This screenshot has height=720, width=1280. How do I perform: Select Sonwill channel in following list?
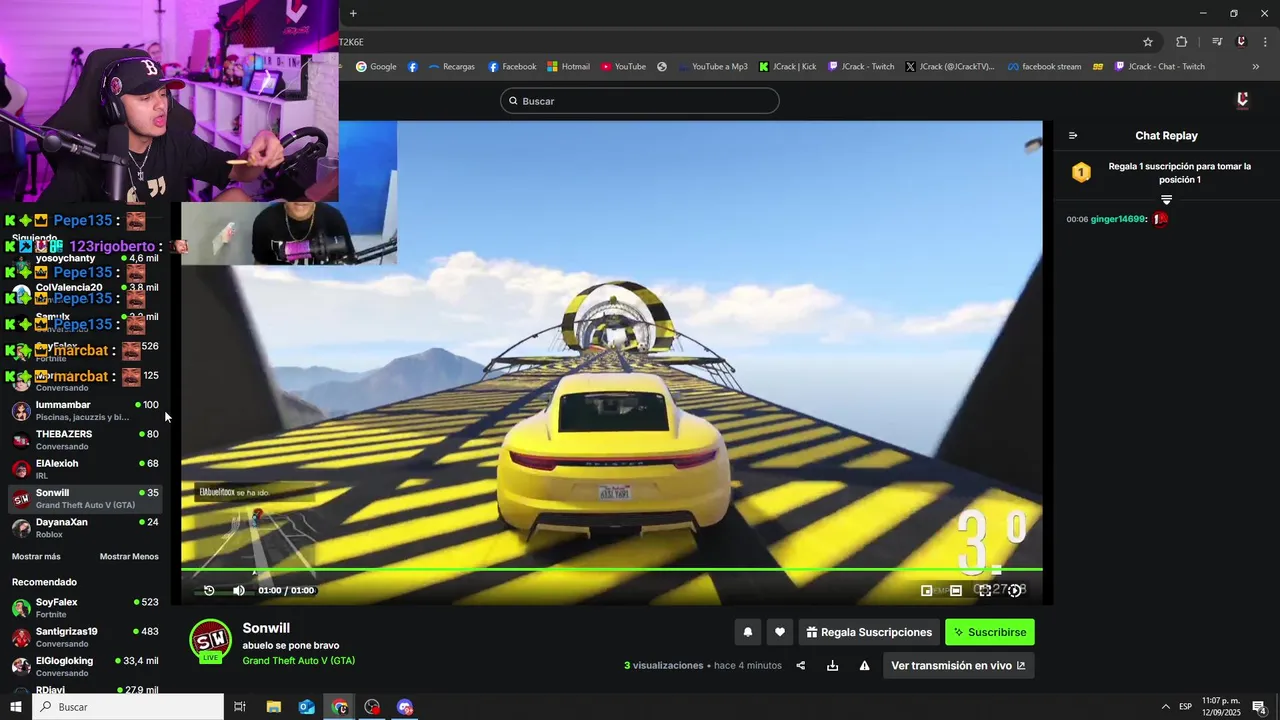click(85, 499)
